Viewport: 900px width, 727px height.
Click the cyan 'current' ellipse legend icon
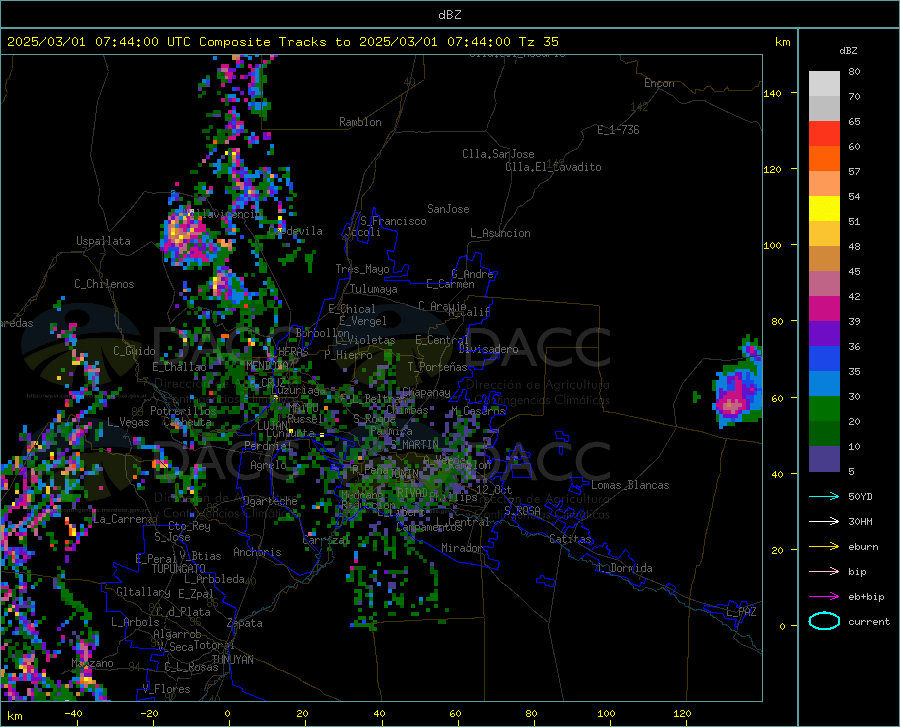tap(824, 621)
